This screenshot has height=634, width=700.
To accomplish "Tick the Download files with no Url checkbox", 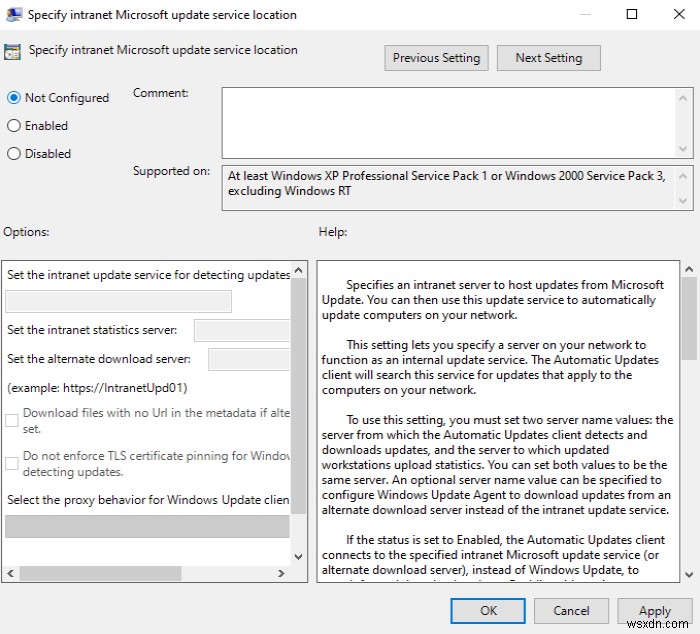I will point(12,420).
